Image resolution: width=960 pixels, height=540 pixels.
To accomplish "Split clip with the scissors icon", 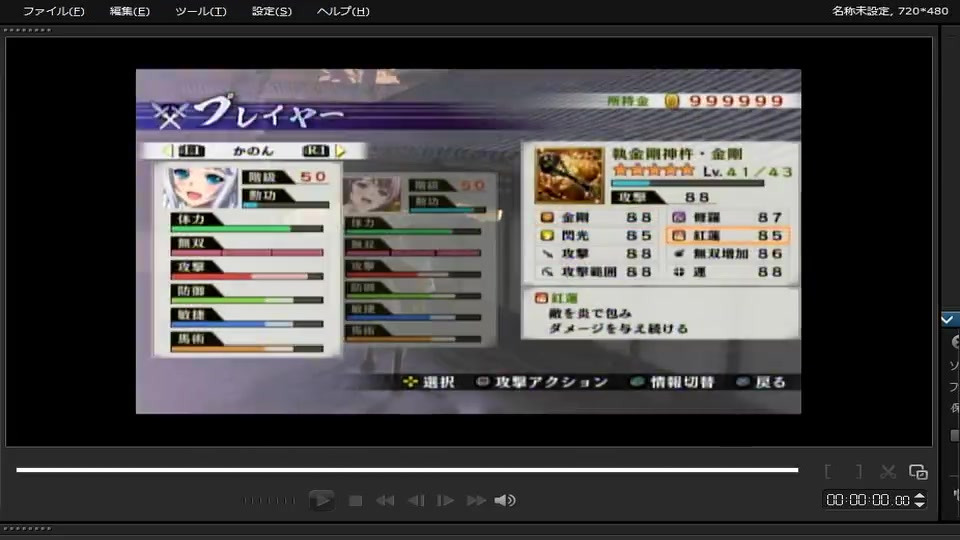I will click(888, 471).
